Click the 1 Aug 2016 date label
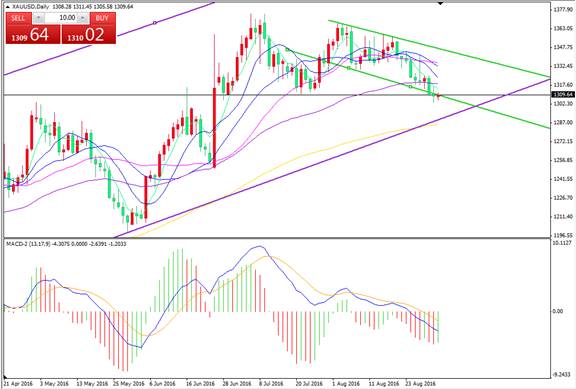576x389 pixels. point(346,384)
